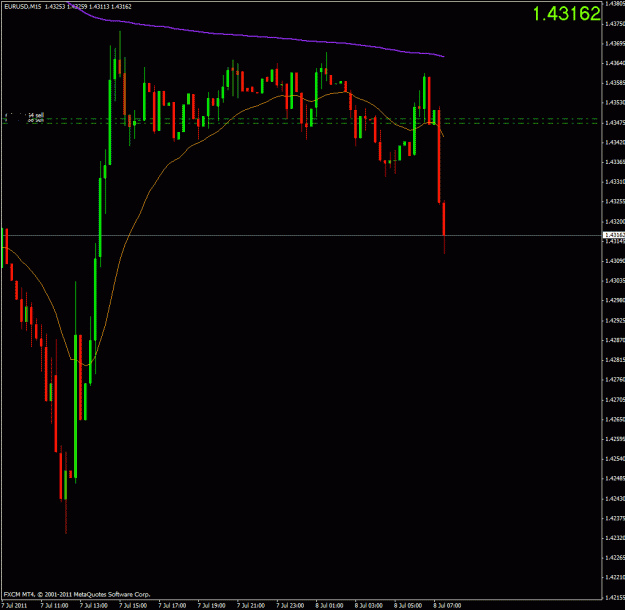Click the 1.42870 price axis label
The height and width of the screenshot is (610, 625).
615,340
